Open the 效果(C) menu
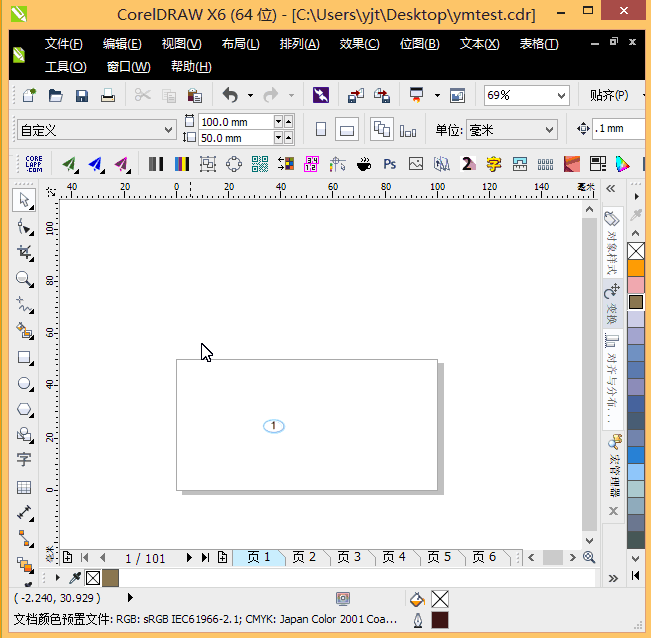651x638 pixels. coord(360,44)
